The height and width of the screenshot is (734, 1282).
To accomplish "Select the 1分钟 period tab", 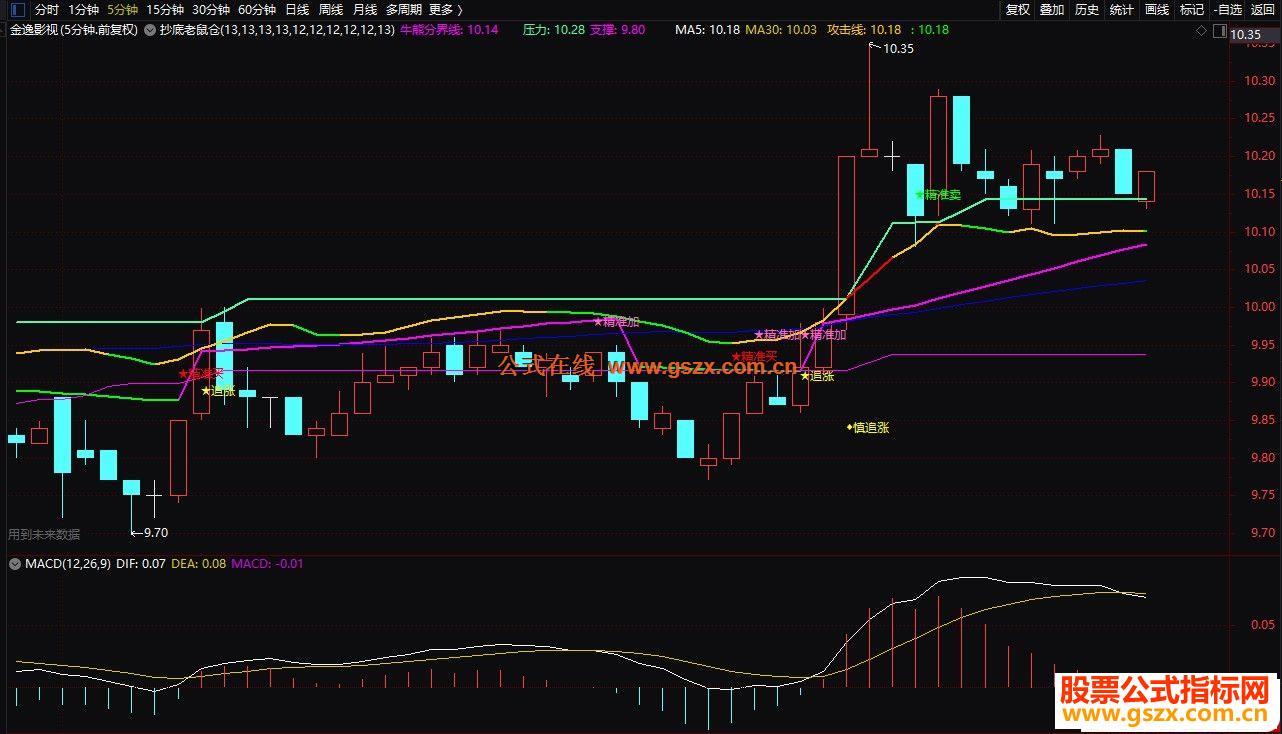I will tap(84, 10).
